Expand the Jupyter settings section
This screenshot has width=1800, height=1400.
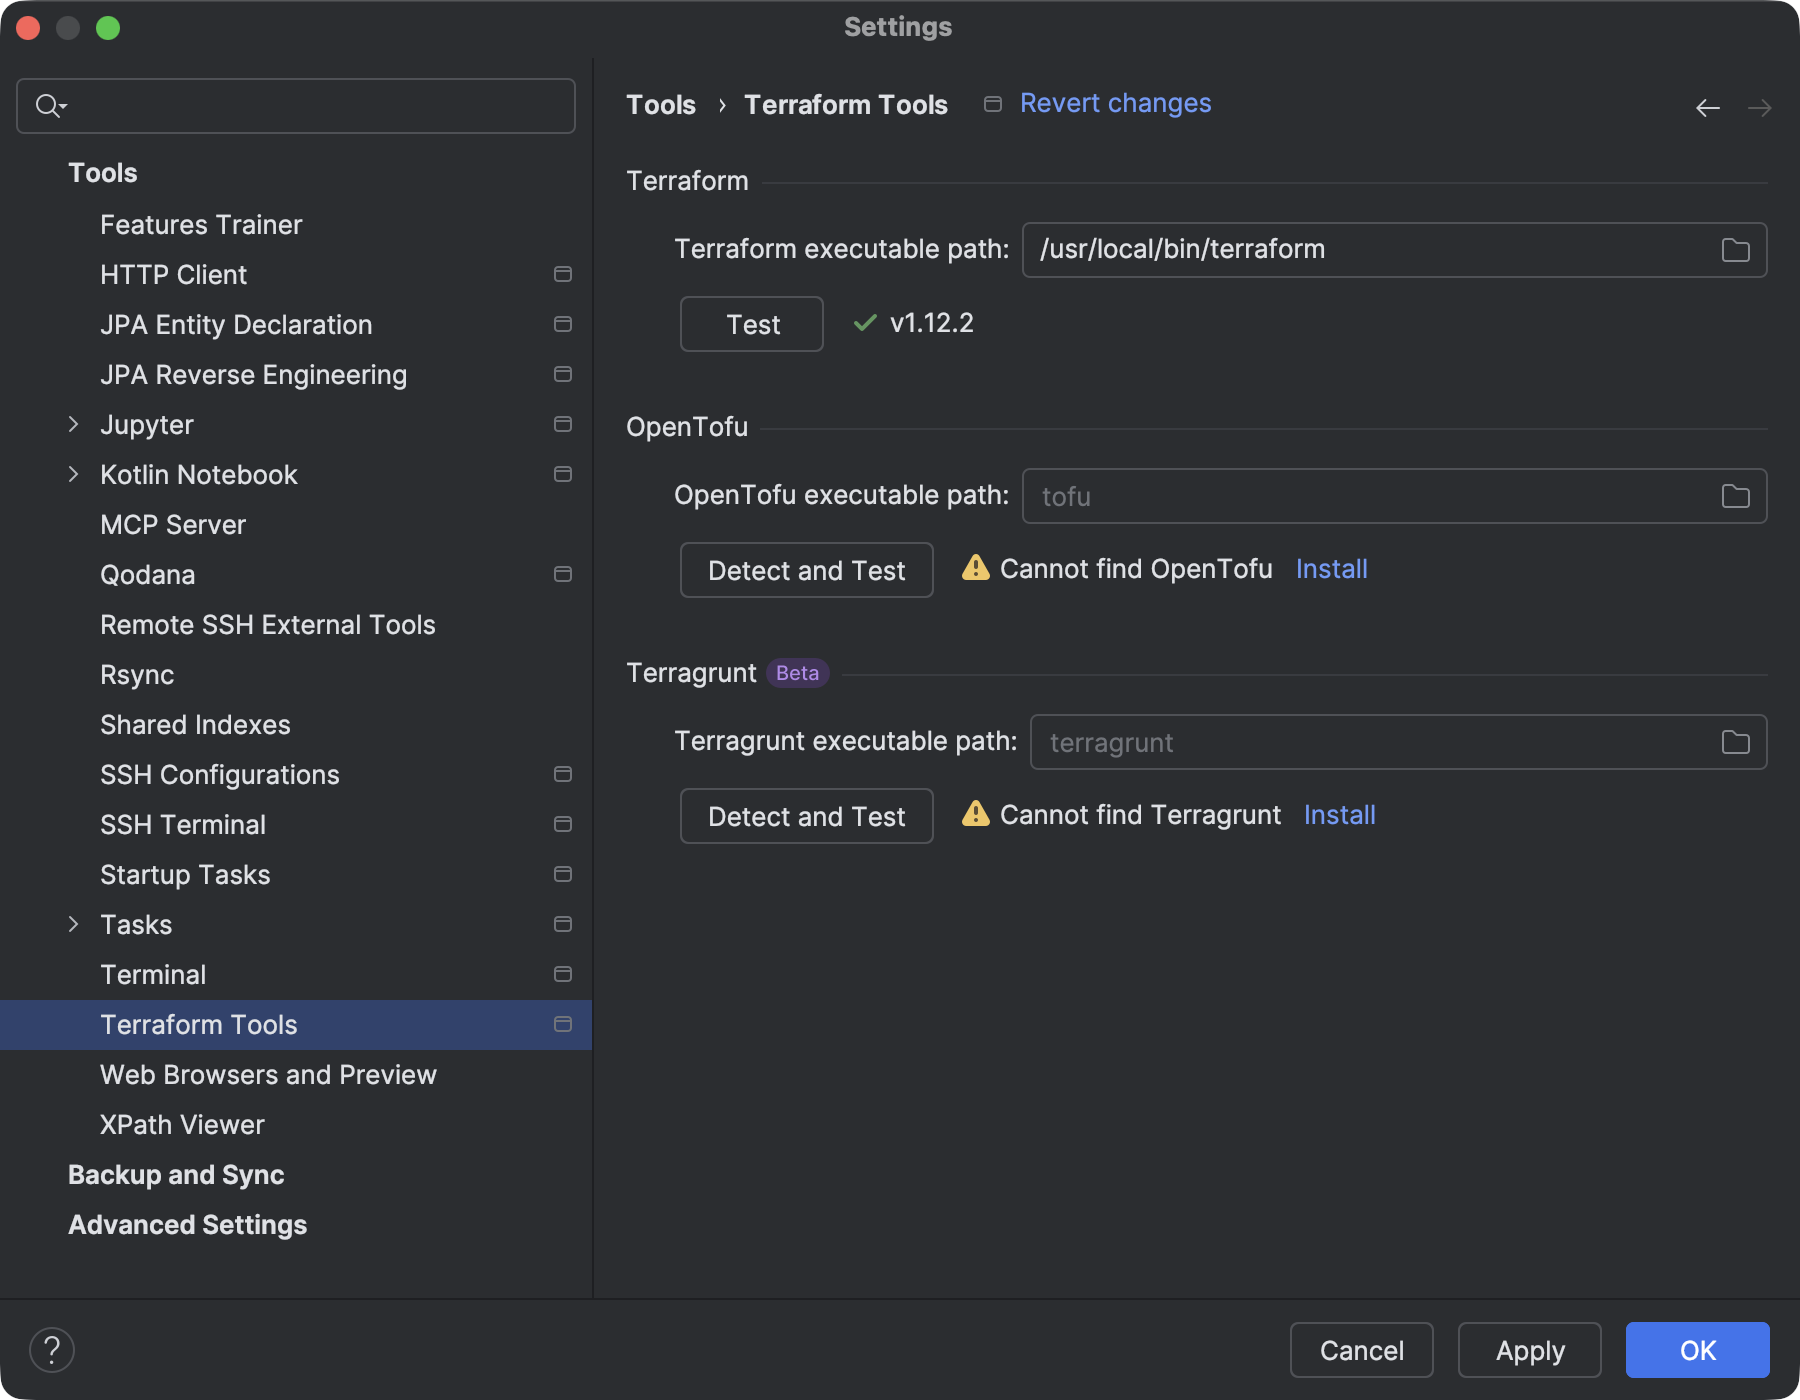click(75, 424)
